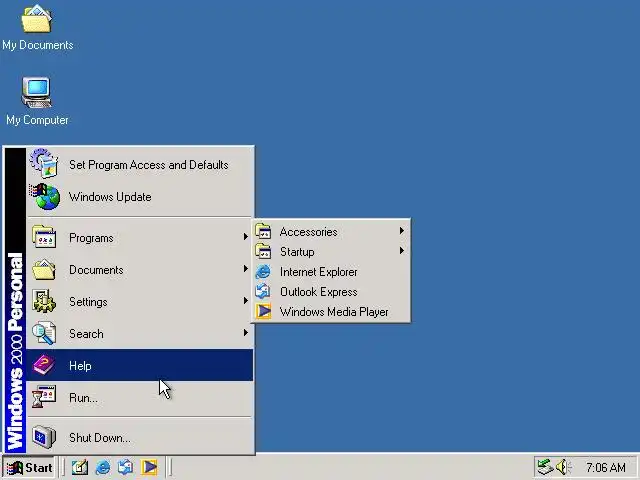
Task: Expand the Accessories submenu arrow
Action: (x=402, y=231)
